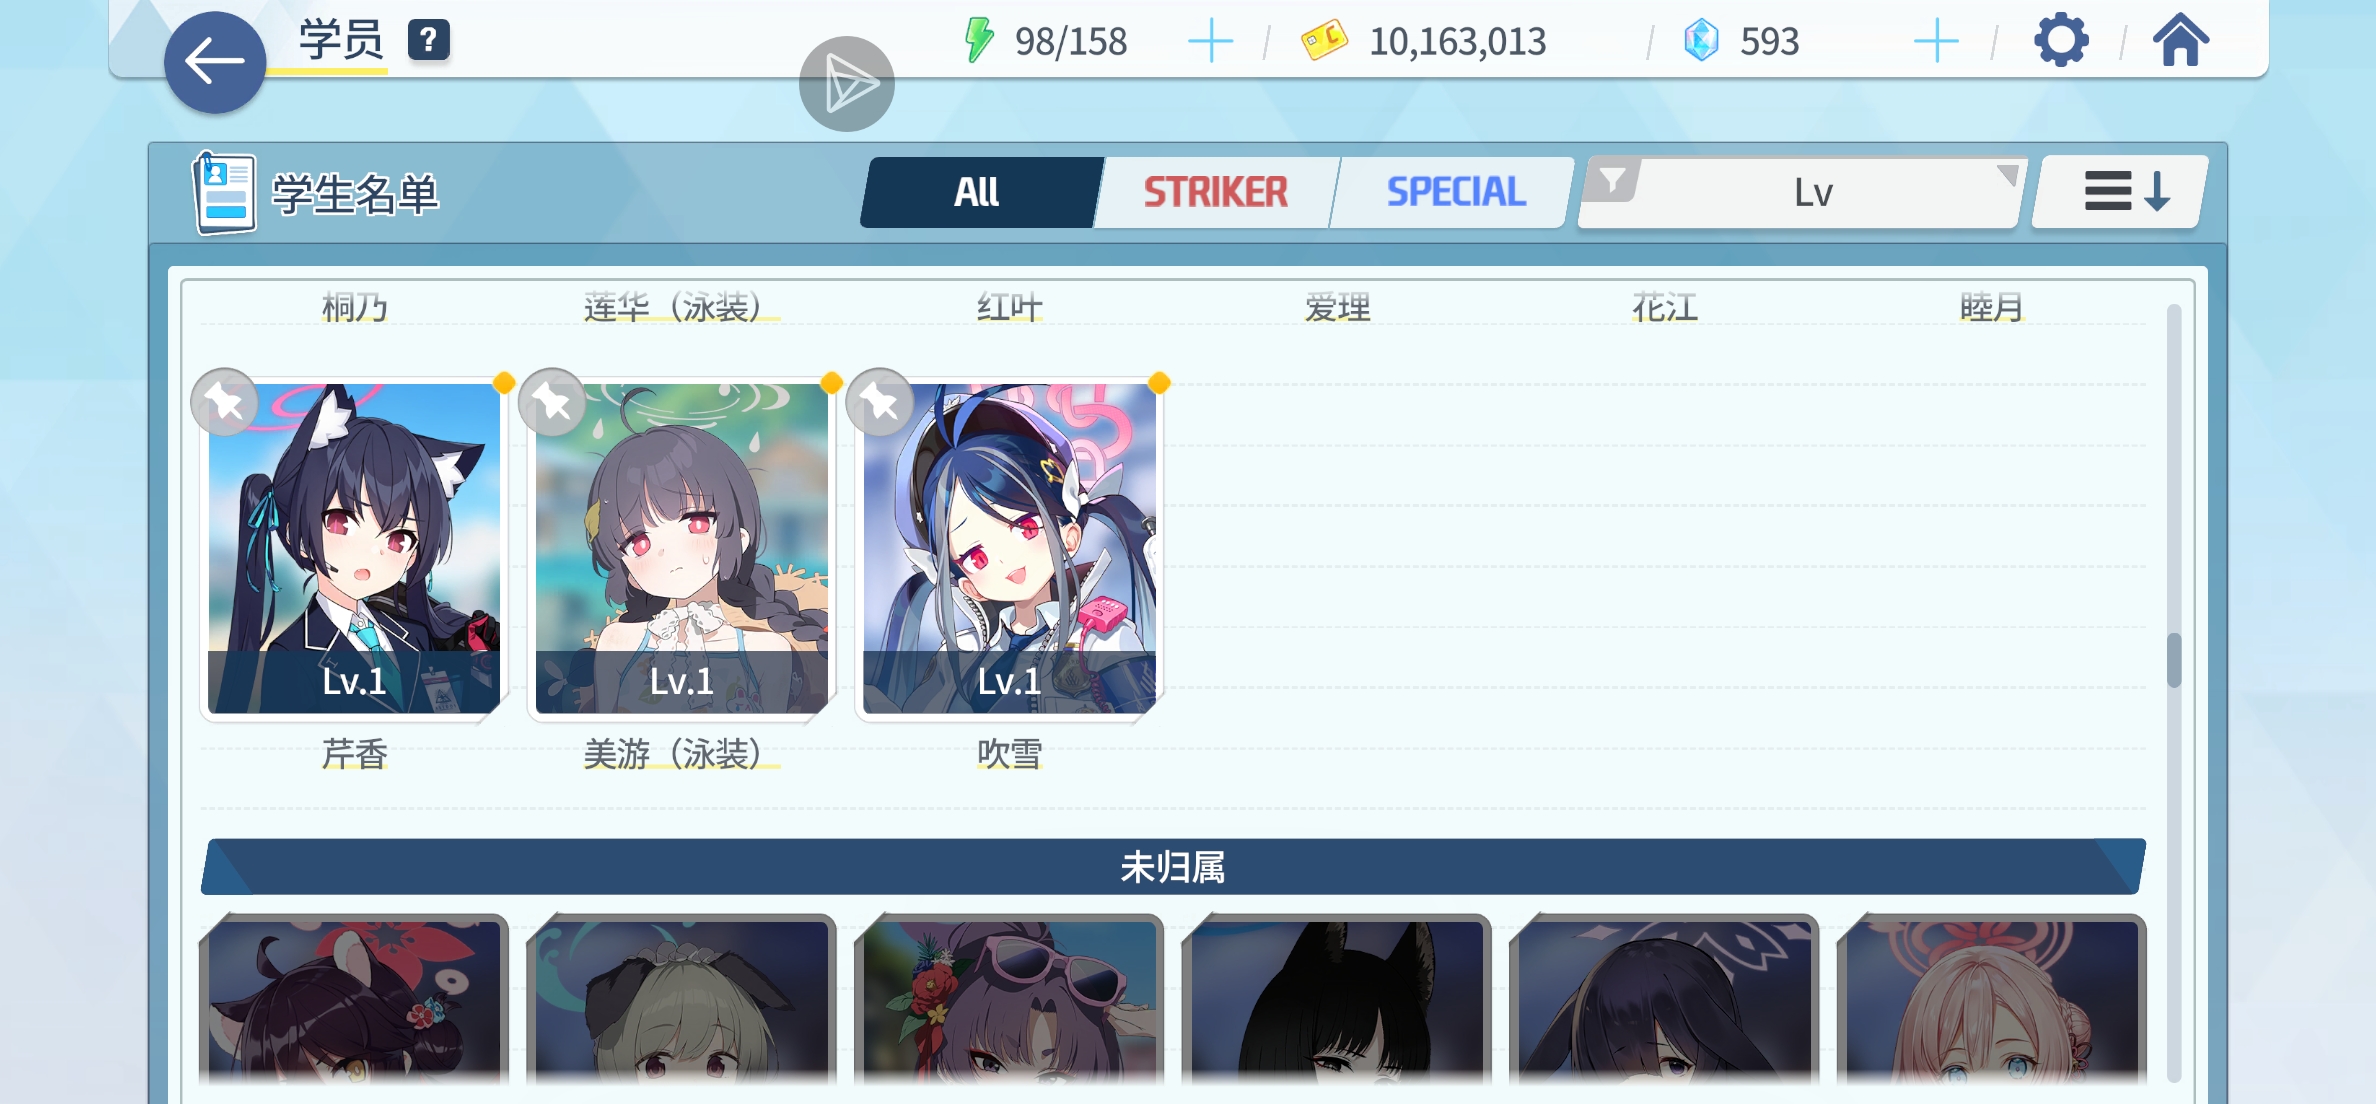The image size is (2376, 1104).
Task: Open the filter funnel icon
Action: point(1611,182)
